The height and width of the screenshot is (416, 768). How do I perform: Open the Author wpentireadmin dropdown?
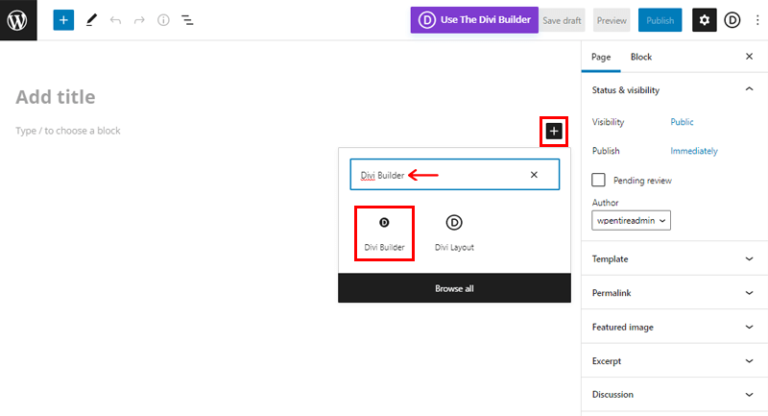pos(631,220)
